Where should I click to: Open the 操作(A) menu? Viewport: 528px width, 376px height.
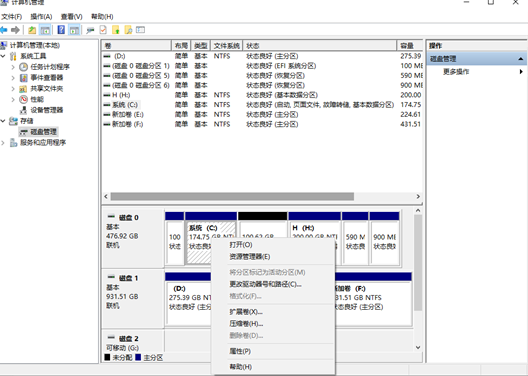click(x=41, y=16)
